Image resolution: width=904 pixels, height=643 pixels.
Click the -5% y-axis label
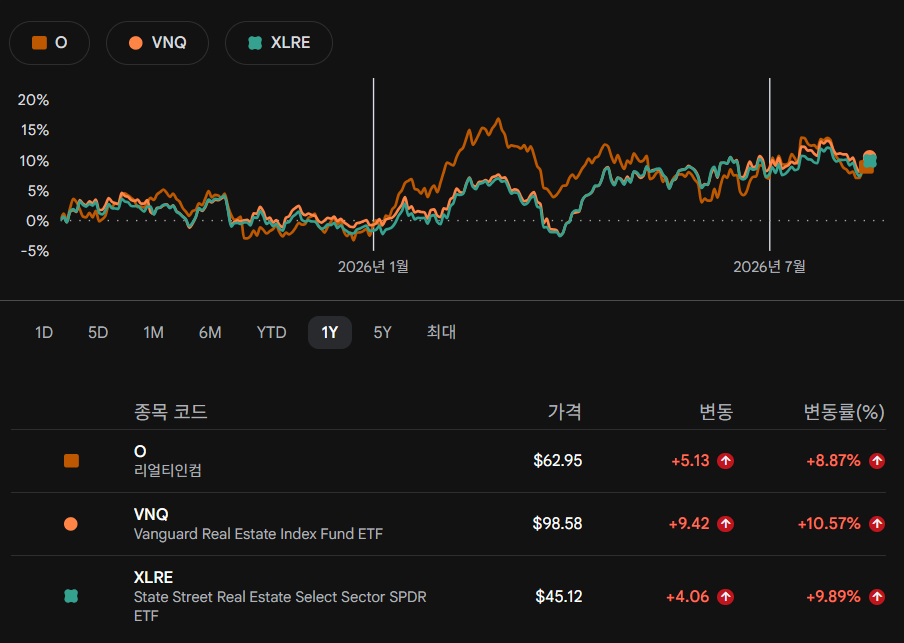(35, 251)
